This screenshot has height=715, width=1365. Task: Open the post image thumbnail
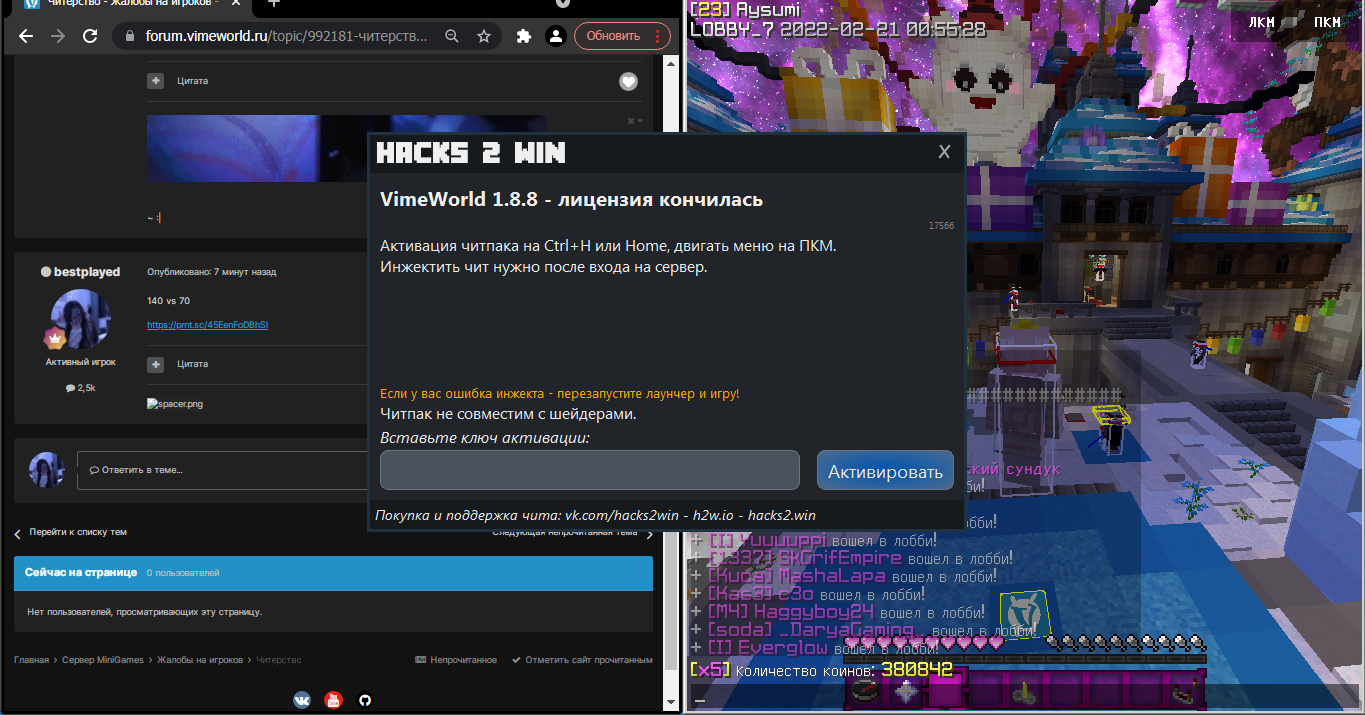click(258, 148)
